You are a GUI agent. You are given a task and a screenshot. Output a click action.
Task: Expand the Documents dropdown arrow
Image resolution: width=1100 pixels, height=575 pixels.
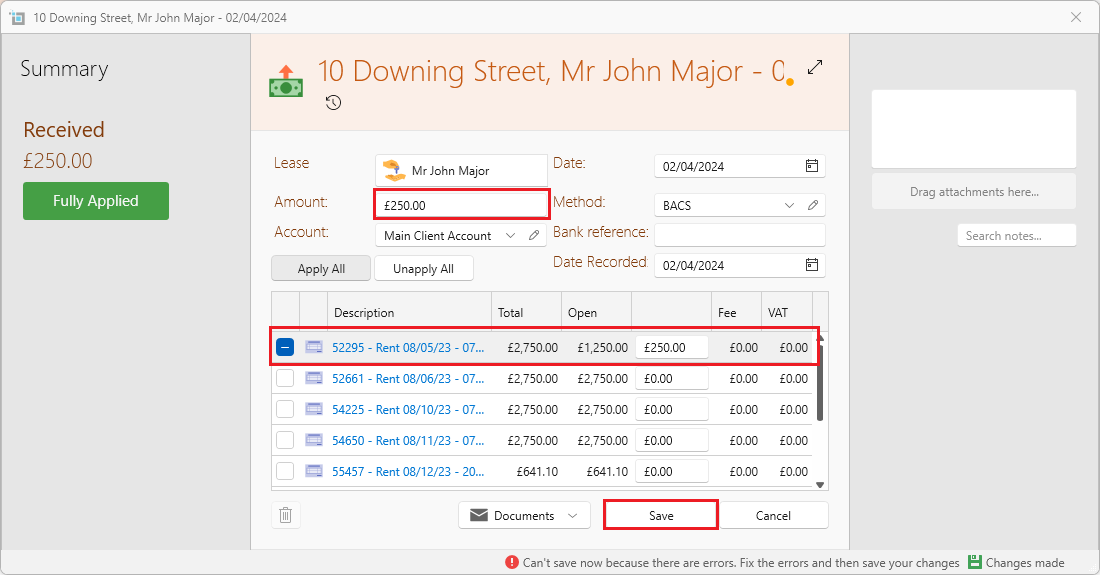tap(572, 515)
